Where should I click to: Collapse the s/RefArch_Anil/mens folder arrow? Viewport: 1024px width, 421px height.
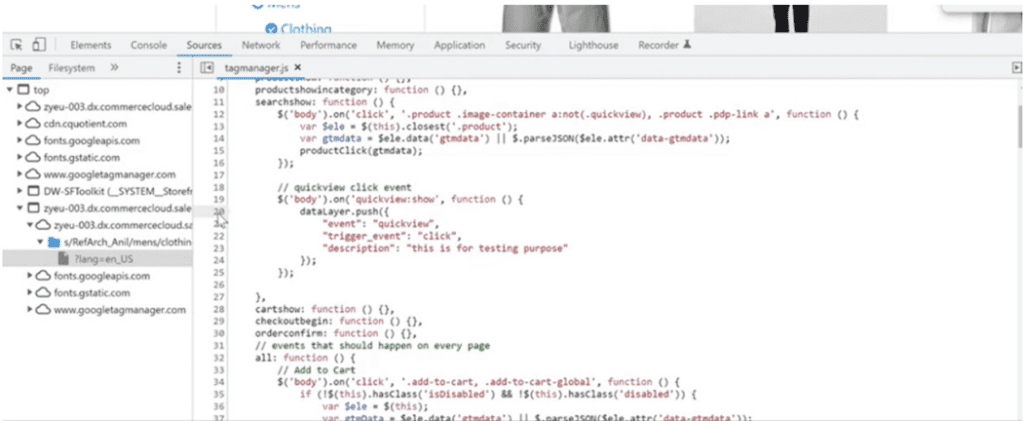click(40, 242)
